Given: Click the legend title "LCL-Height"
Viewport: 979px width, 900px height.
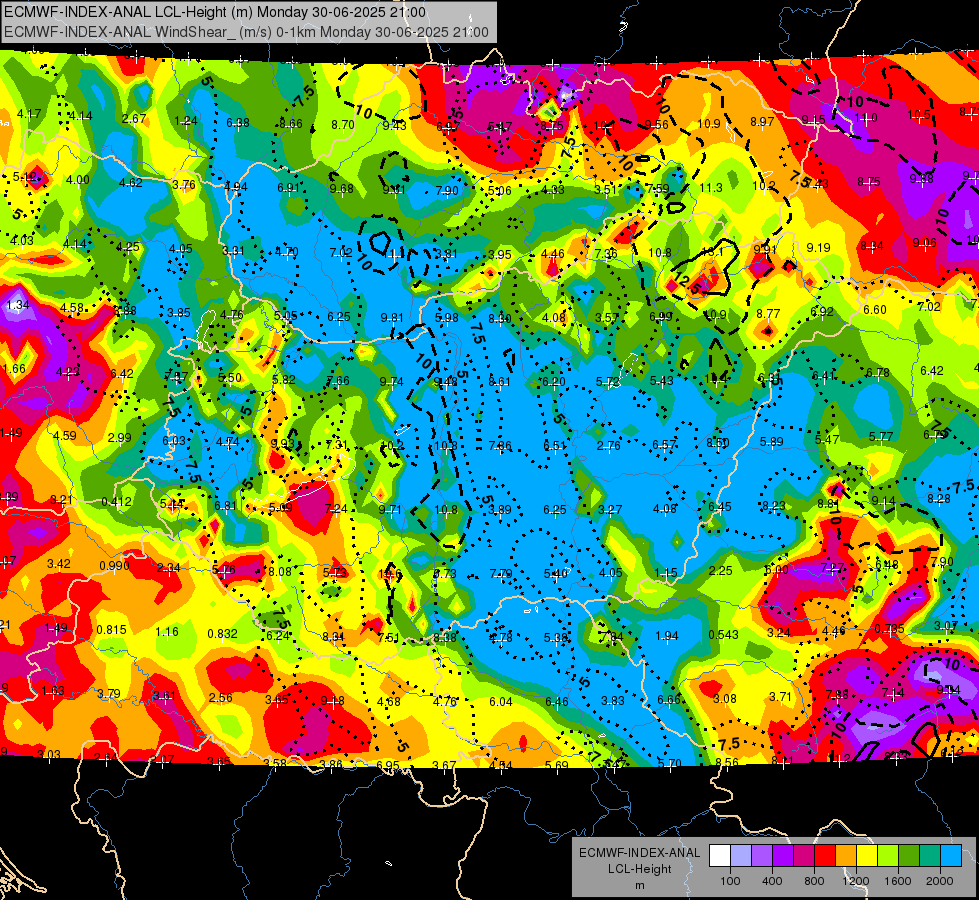Looking at the screenshot, I should point(639,869).
